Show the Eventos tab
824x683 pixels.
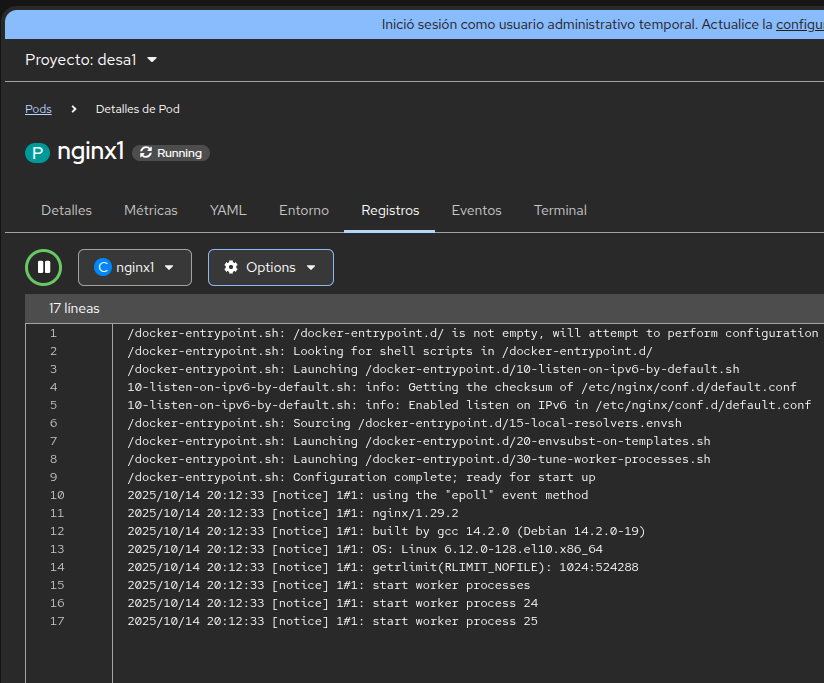pyautogui.click(x=476, y=210)
